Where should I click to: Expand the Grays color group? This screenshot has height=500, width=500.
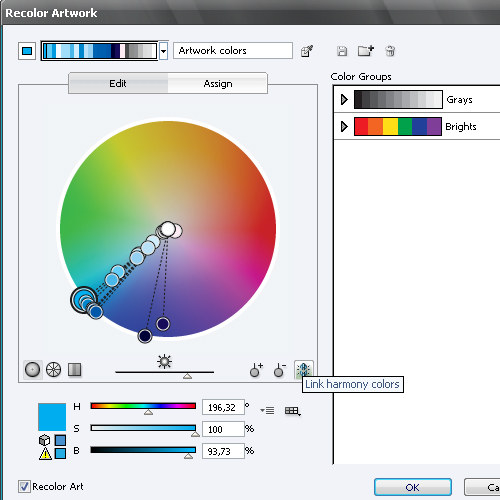344,99
